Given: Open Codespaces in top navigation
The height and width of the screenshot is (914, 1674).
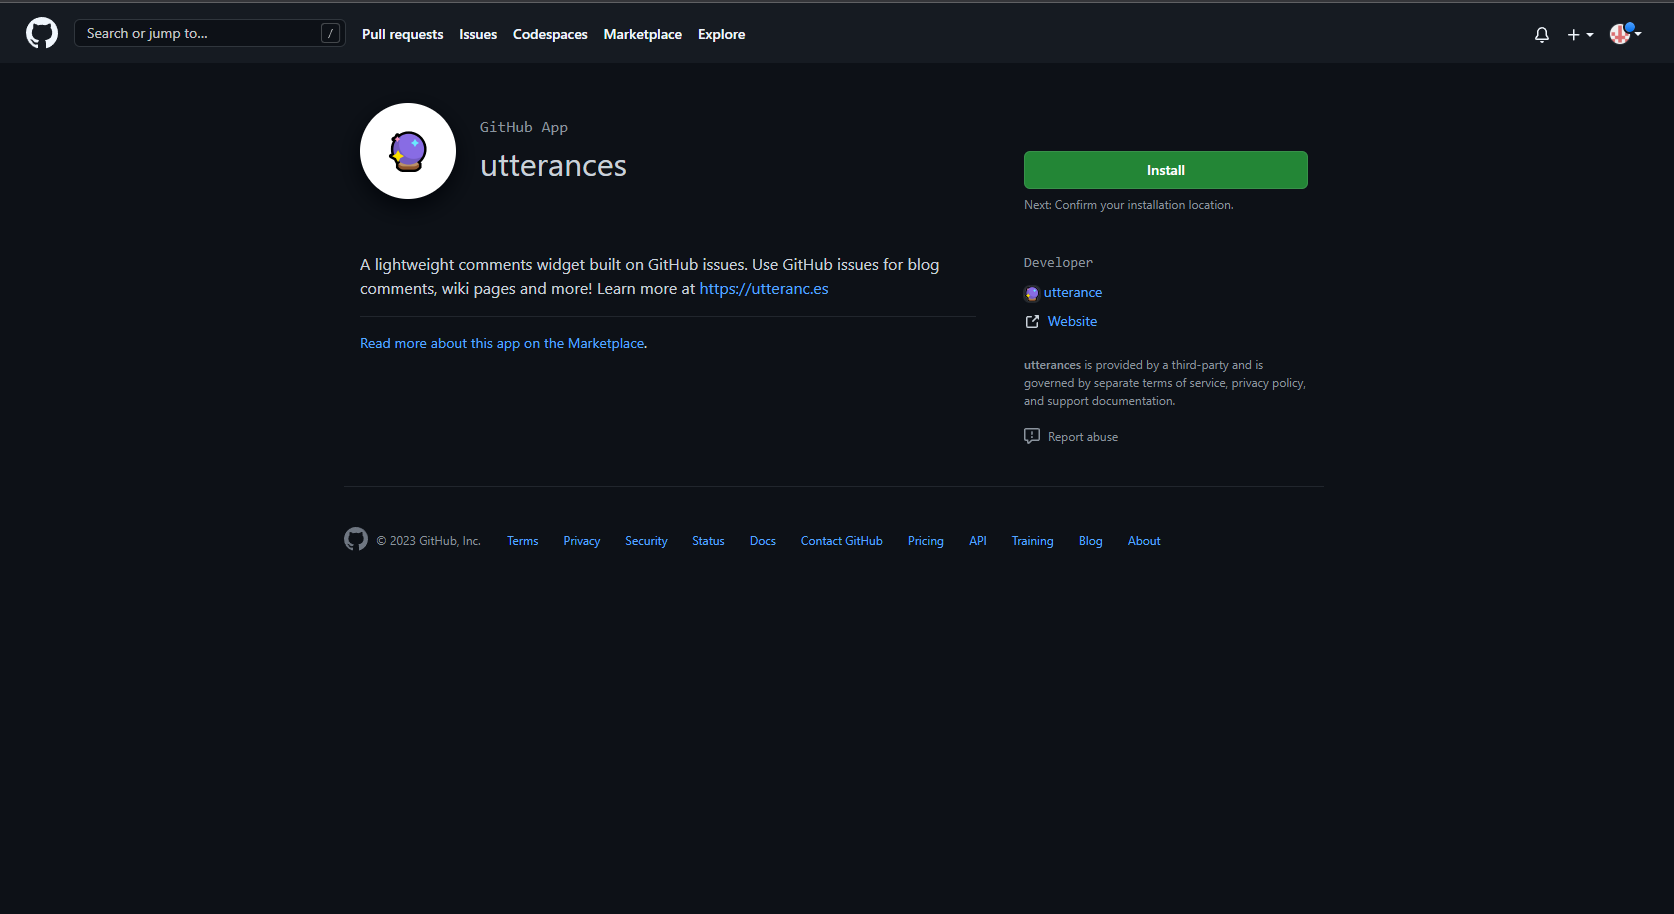Looking at the screenshot, I should coord(550,34).
